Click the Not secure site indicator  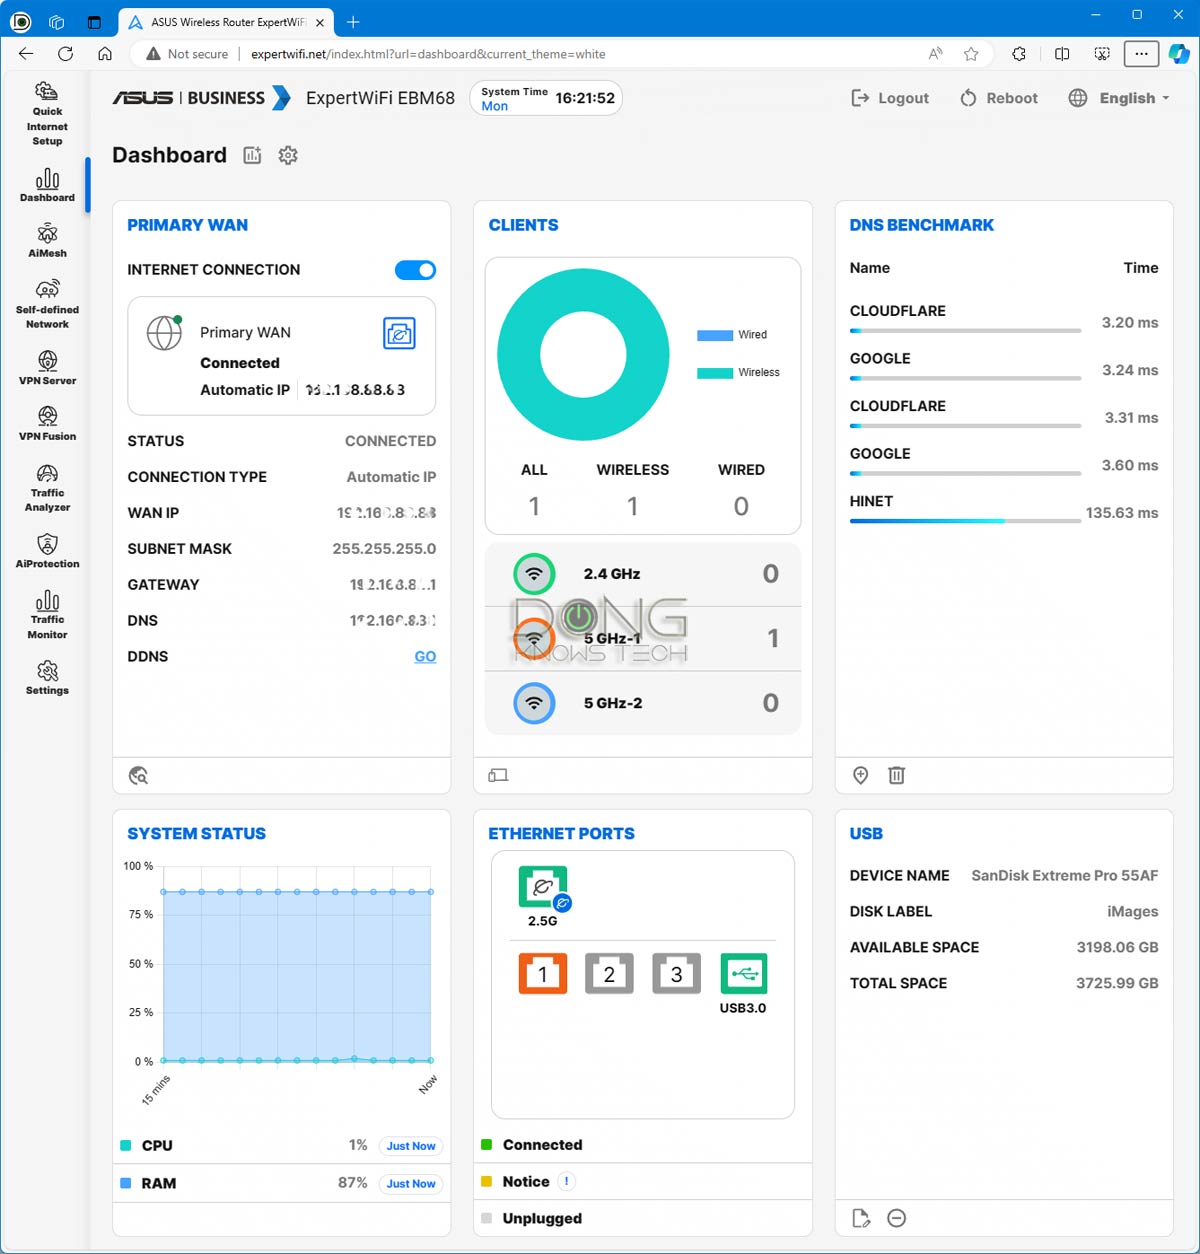click(187, 54)
